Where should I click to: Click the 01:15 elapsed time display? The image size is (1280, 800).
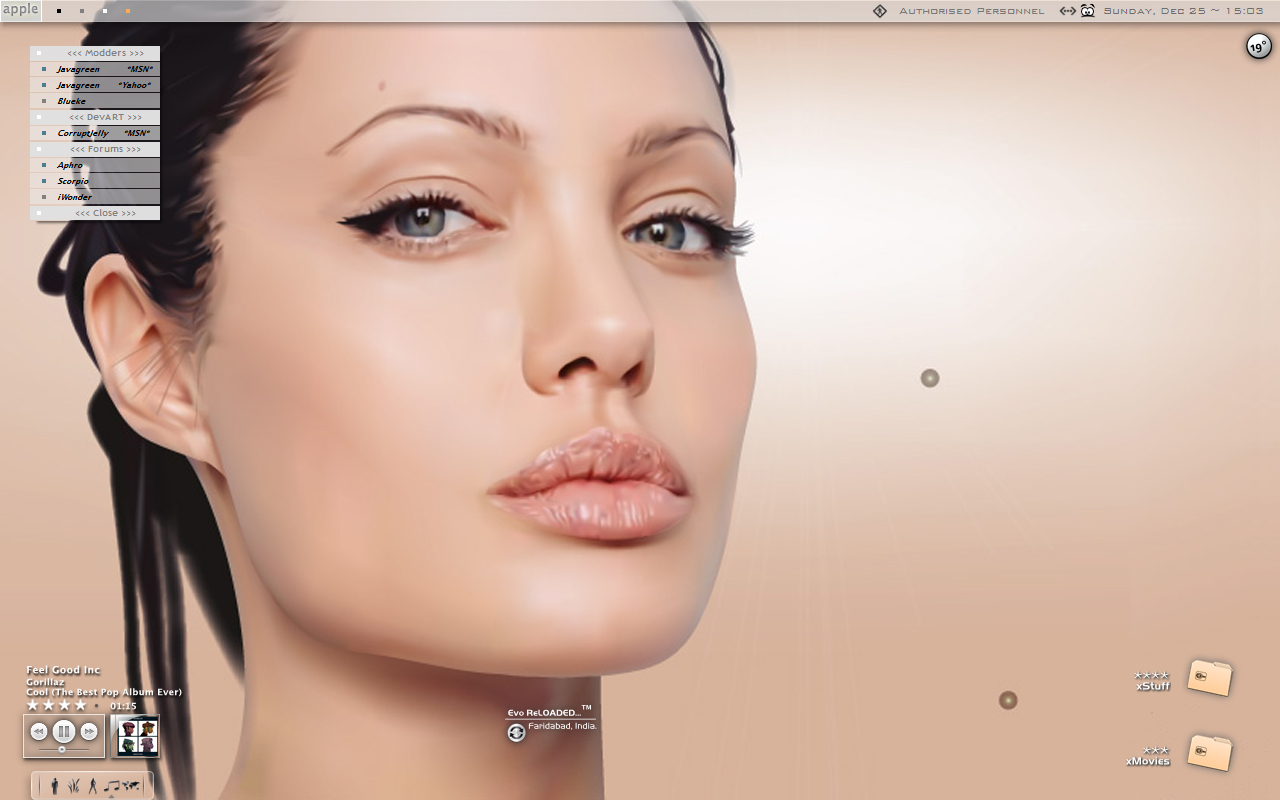tap(123, 706)
